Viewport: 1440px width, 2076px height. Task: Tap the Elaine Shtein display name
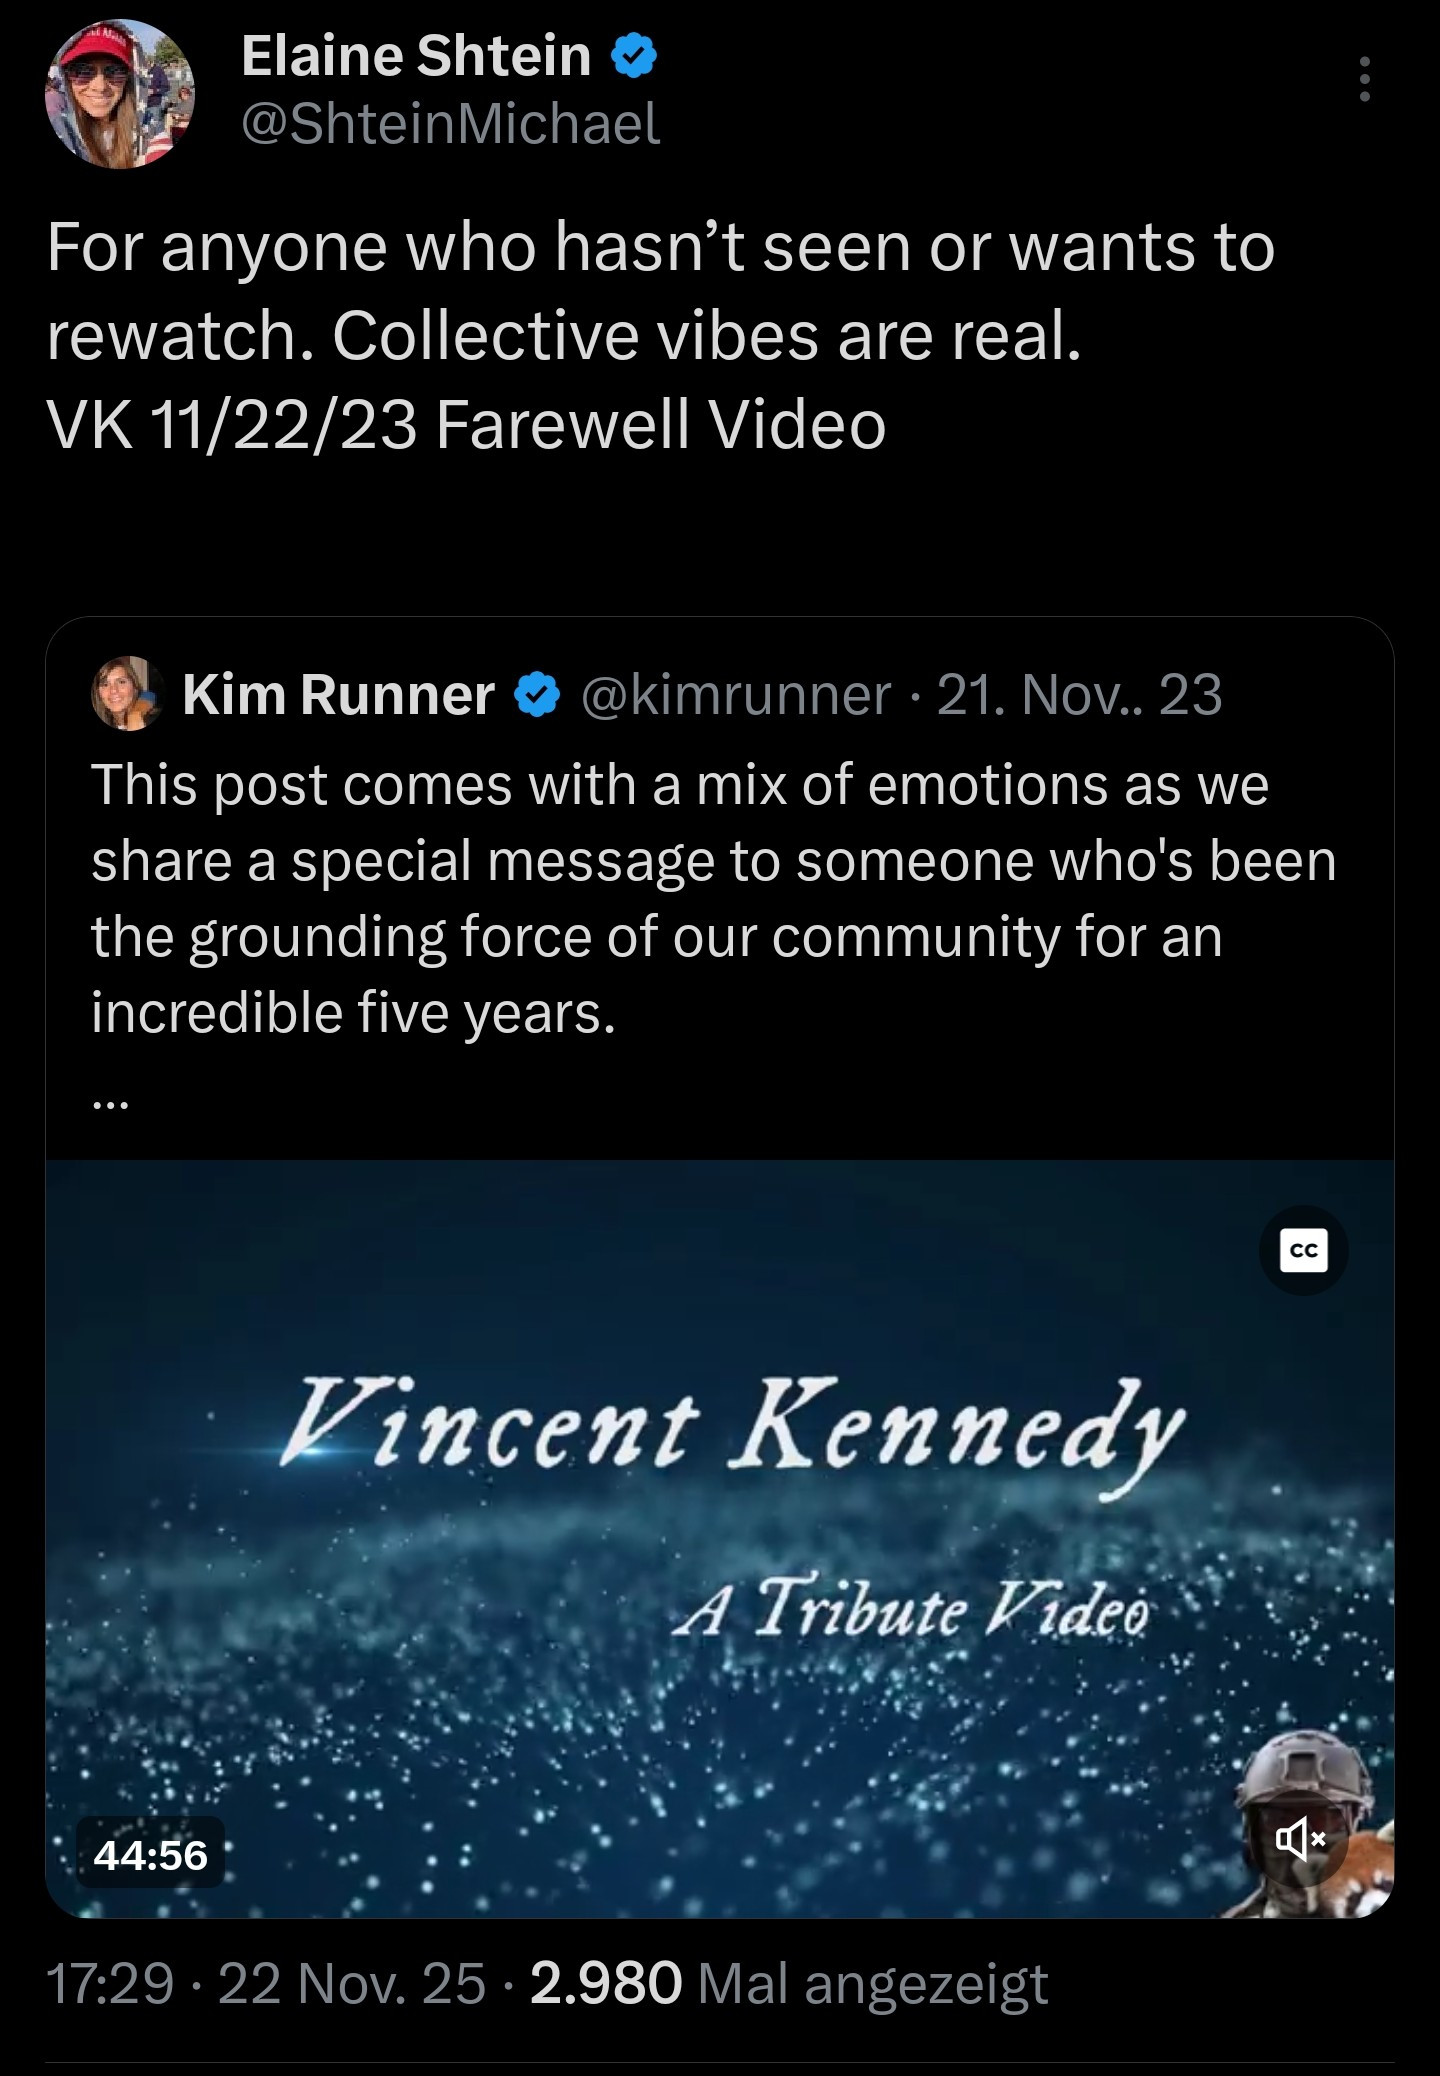tap(416, 56)
